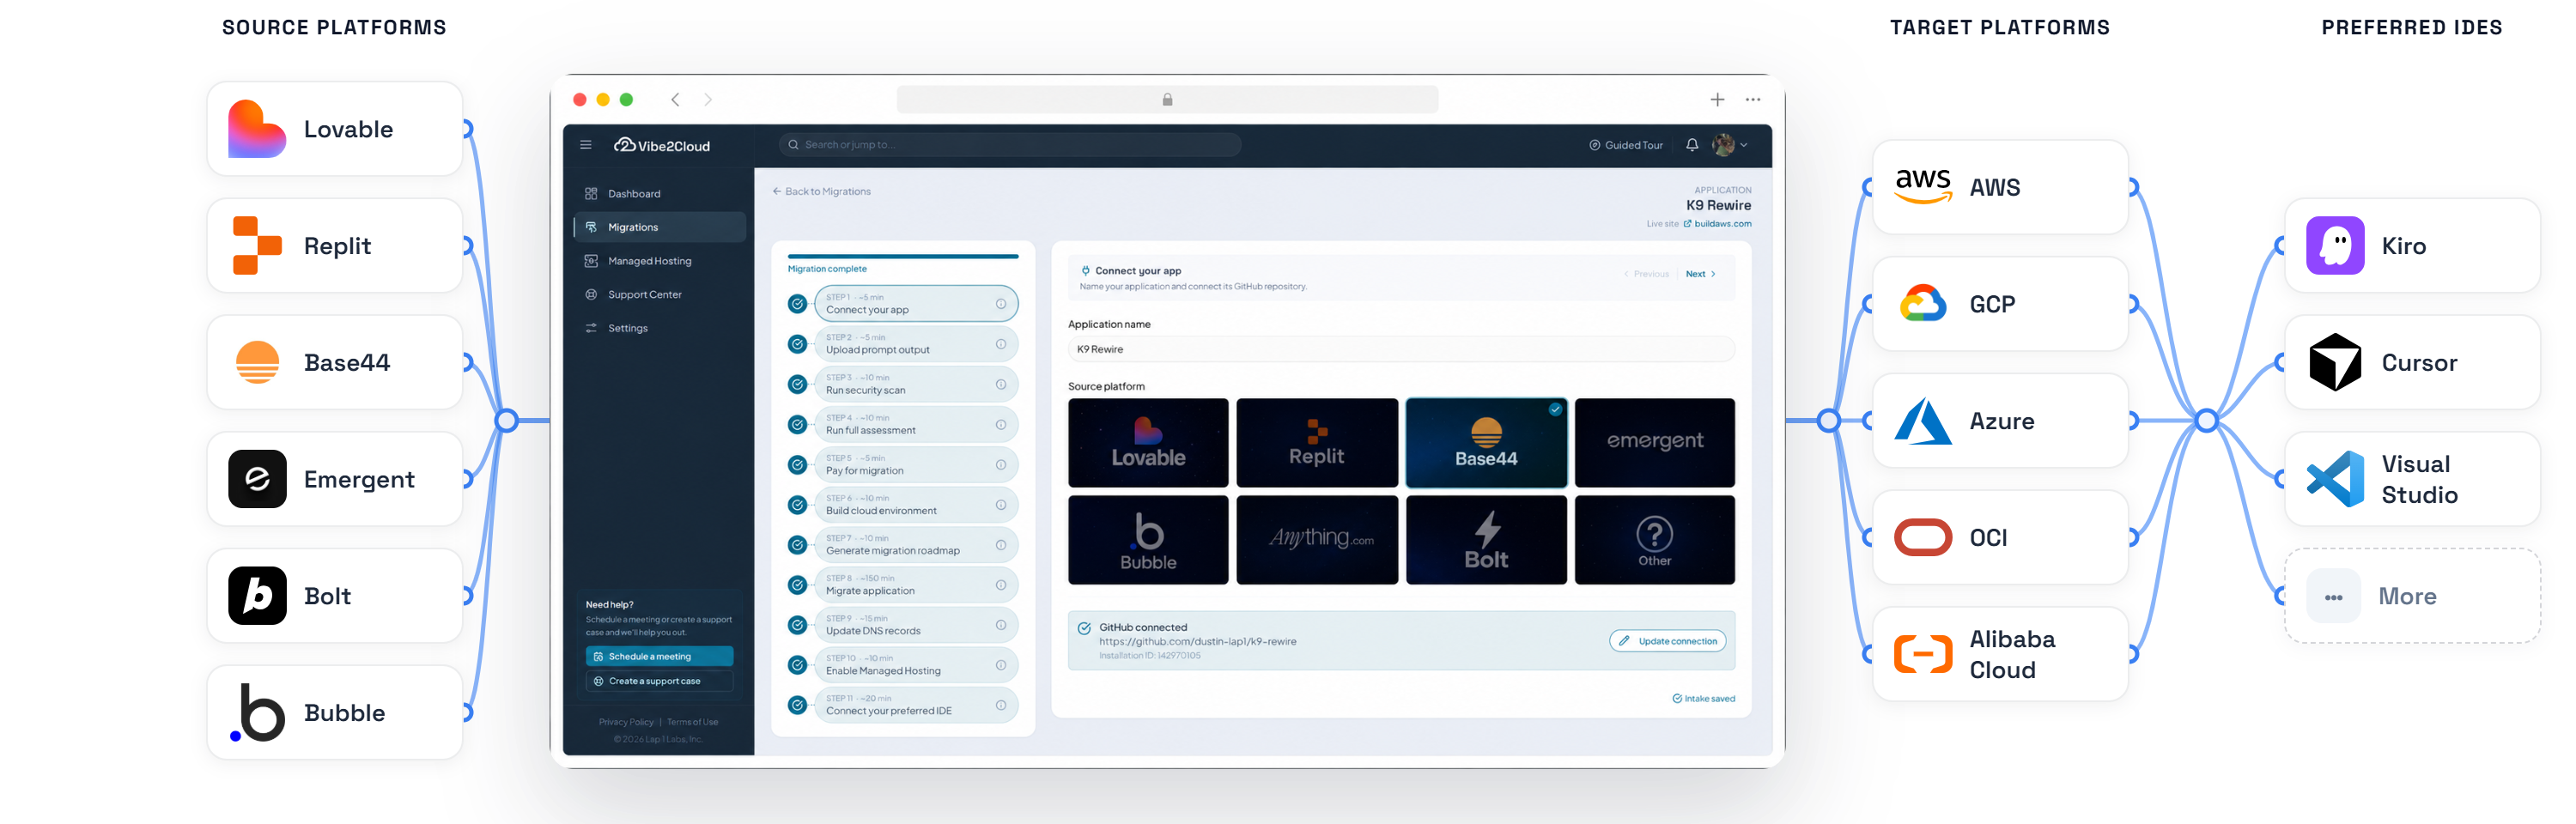
Task: Select the Replit tile in the app's Source platform grid
Action: [x=1317, y=443]
